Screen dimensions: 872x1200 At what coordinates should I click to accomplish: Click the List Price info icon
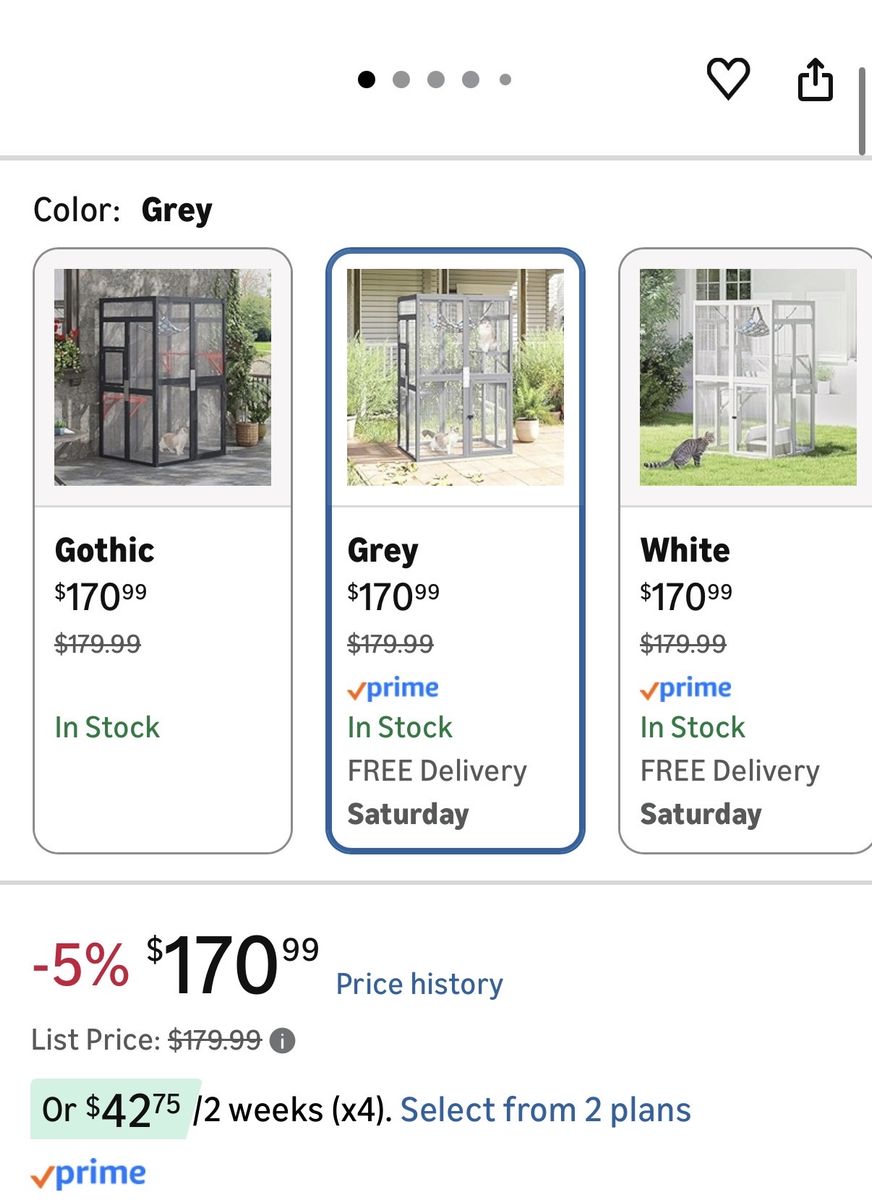(283, 1041)
